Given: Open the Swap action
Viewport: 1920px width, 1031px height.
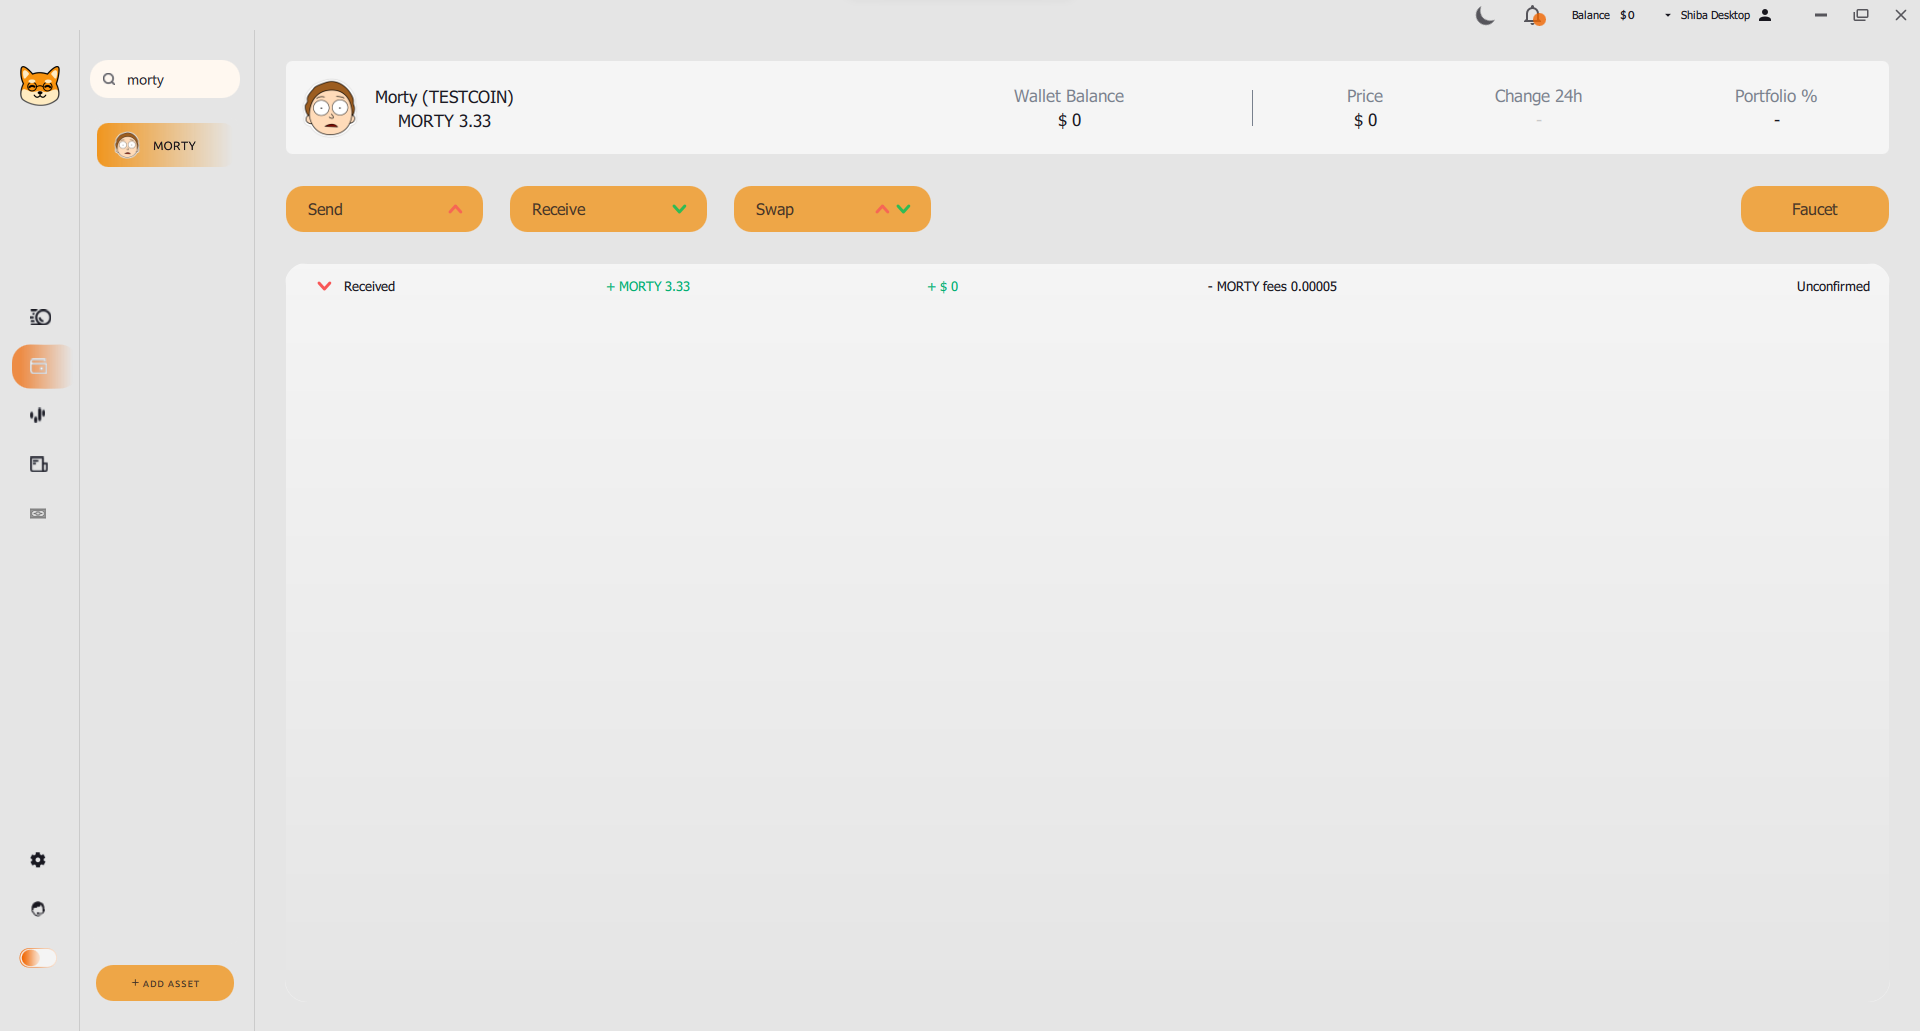Looking at the screenshot, I should tap(832, 209).
